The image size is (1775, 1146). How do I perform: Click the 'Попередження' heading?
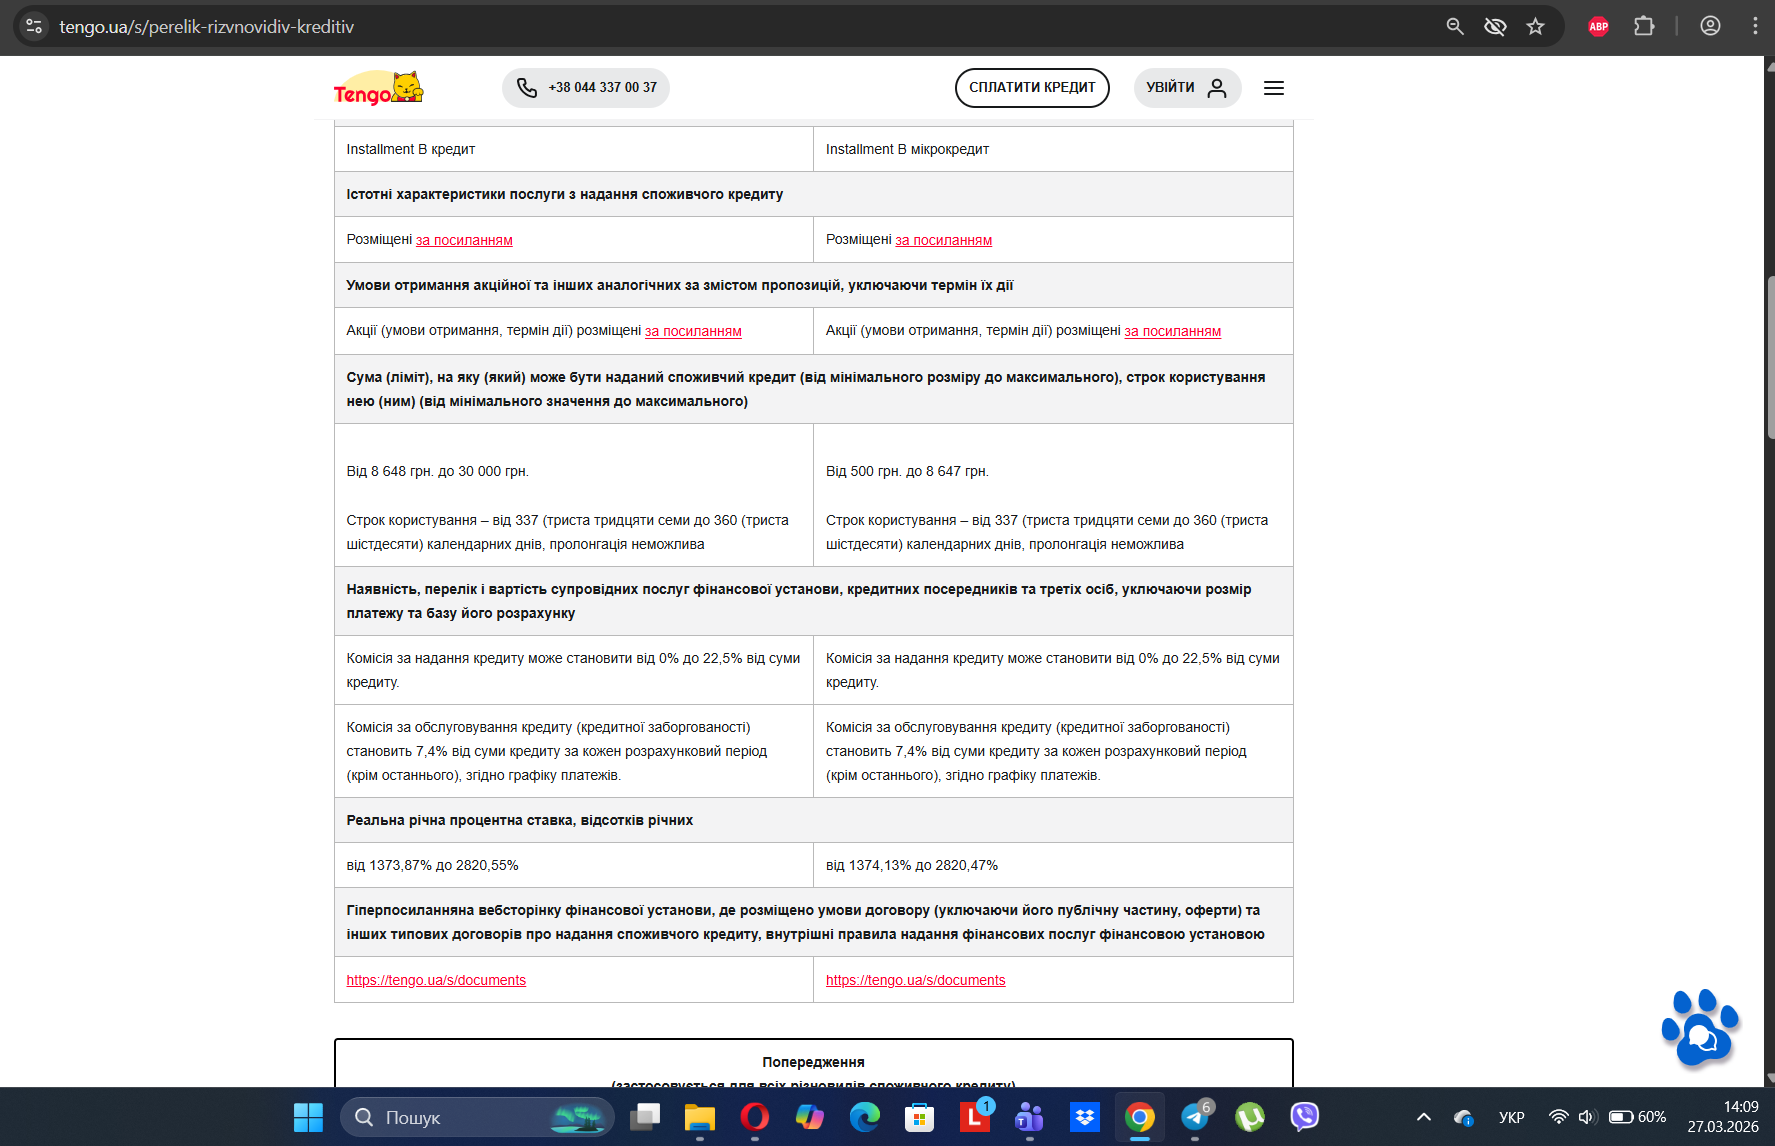coord(814,1062)
